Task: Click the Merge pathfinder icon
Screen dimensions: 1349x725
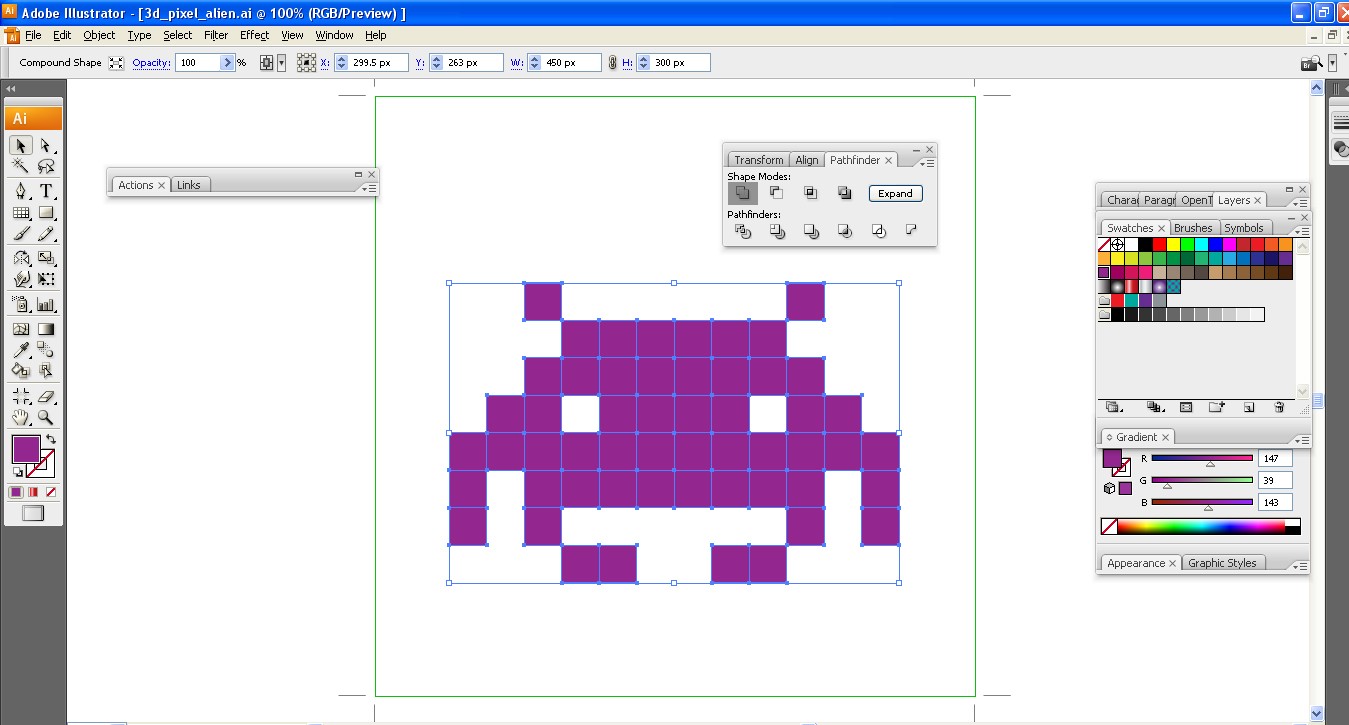Action: coord(810,231)
